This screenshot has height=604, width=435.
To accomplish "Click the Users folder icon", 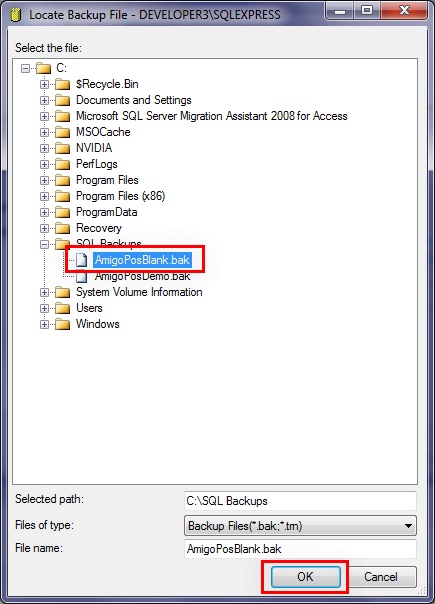I will click(62, 308).
